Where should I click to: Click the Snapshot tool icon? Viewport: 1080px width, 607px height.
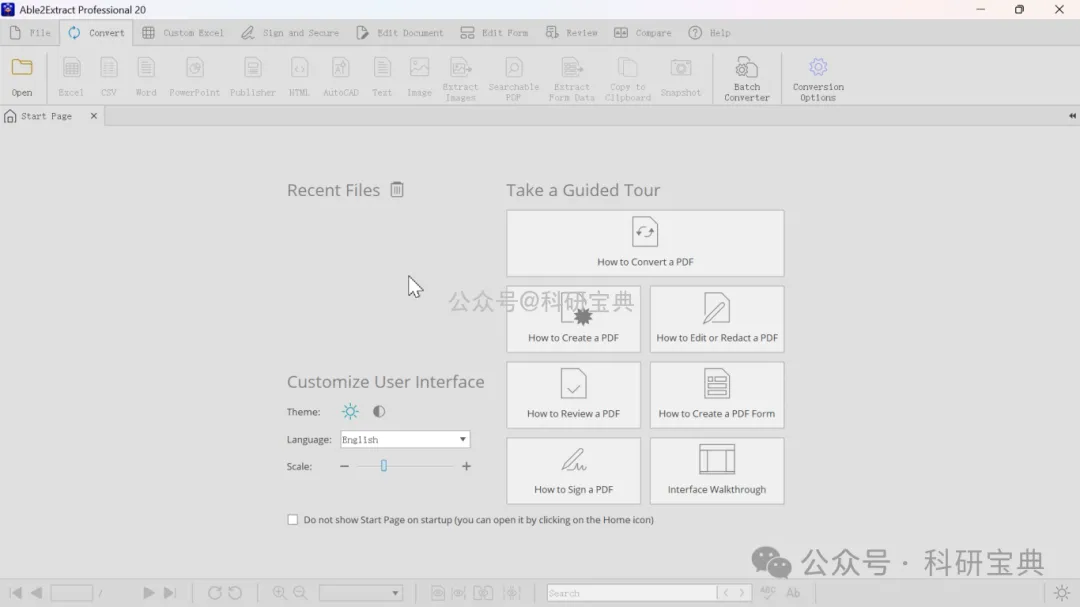[681, 76]
